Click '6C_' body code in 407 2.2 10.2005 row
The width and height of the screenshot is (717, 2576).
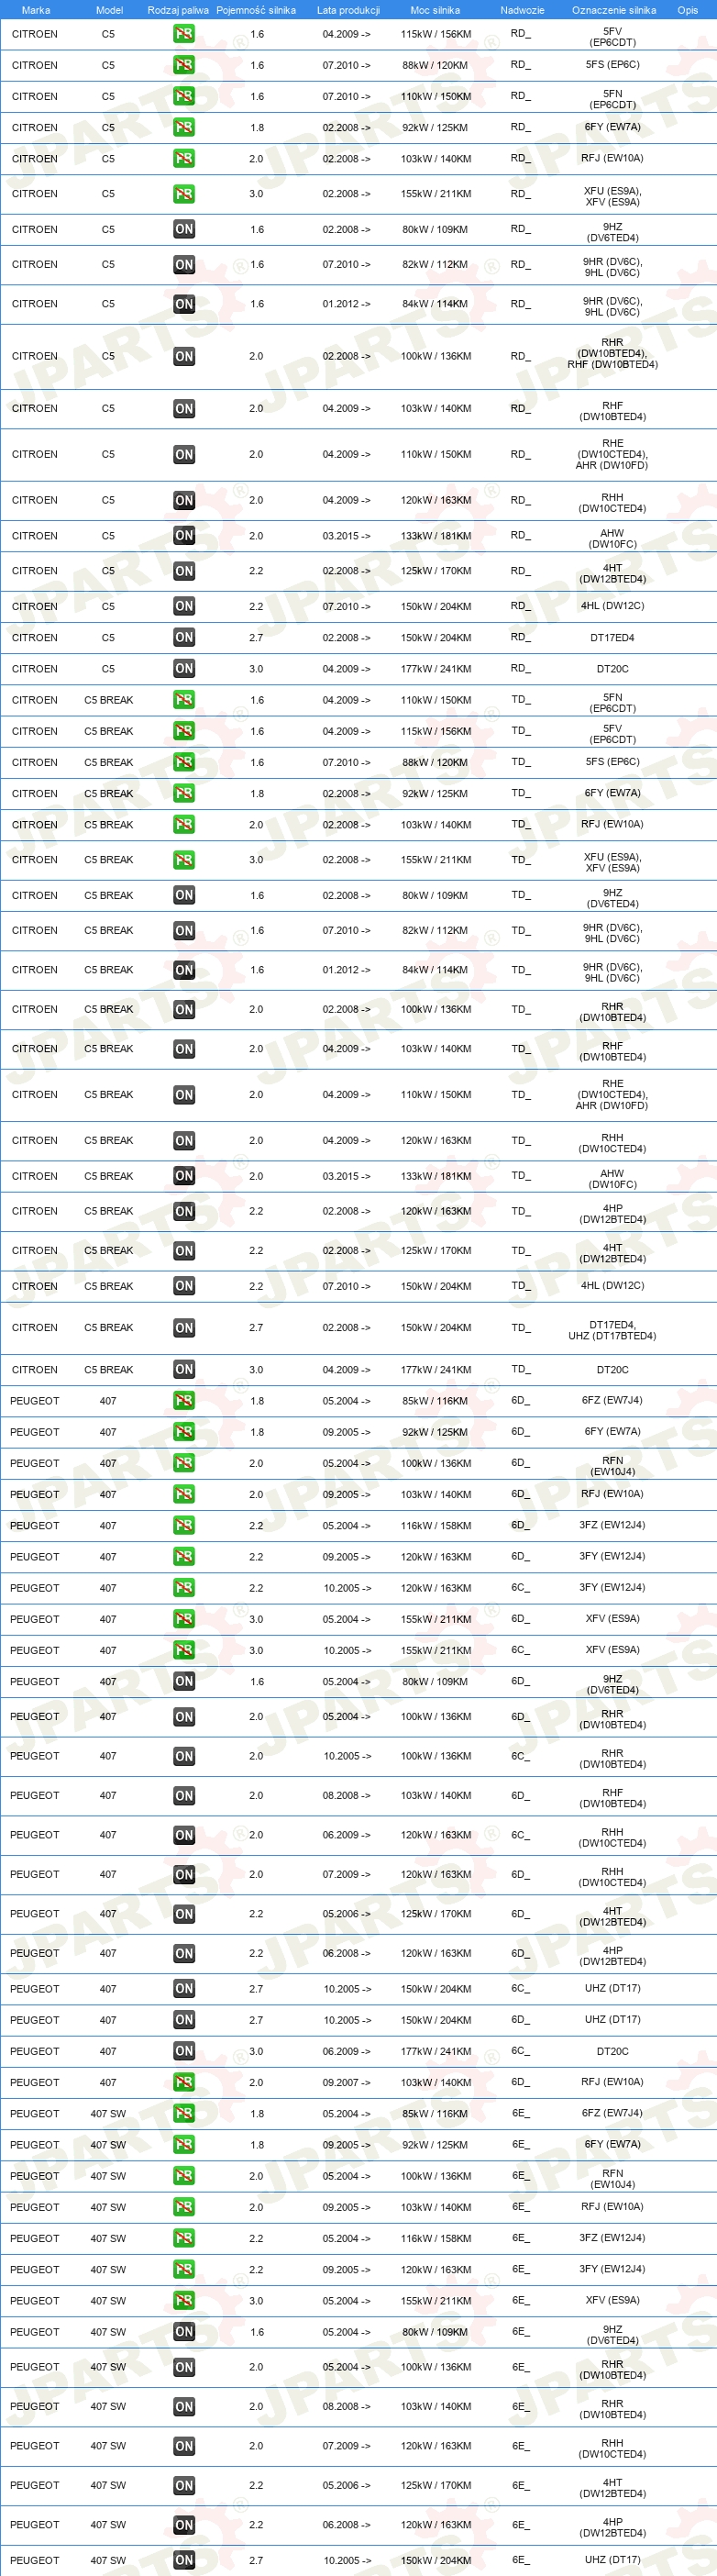click(x=520, y=1588)
